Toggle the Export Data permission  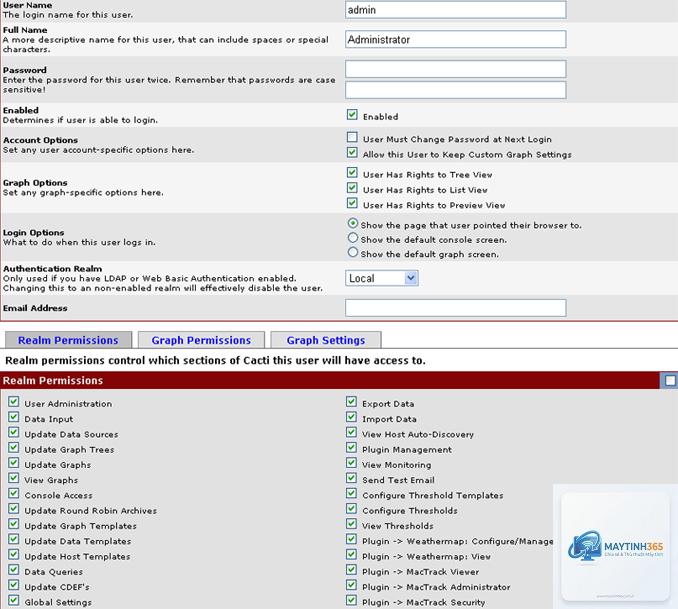coord(351,401)
